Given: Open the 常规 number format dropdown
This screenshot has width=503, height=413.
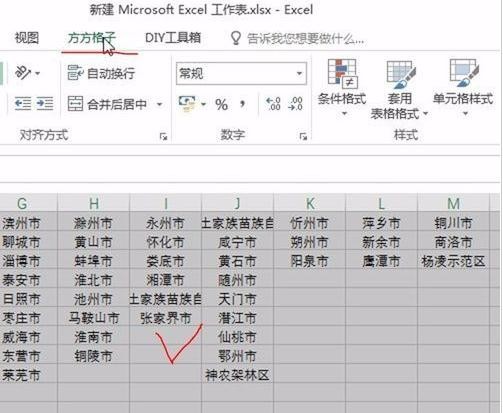Looking at the screenshot, I should click(x=241, y=73).
